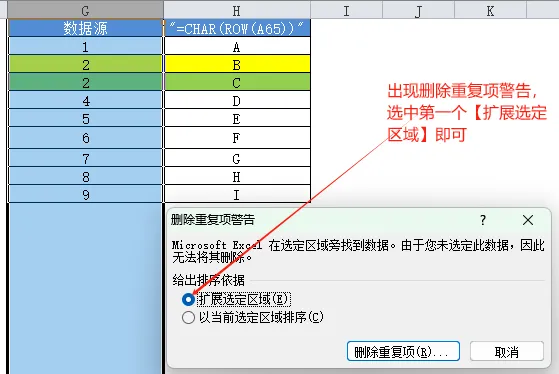Select the data cell with value 4
The width and height of the screenshot is (559, 374).
click(86, 100)
